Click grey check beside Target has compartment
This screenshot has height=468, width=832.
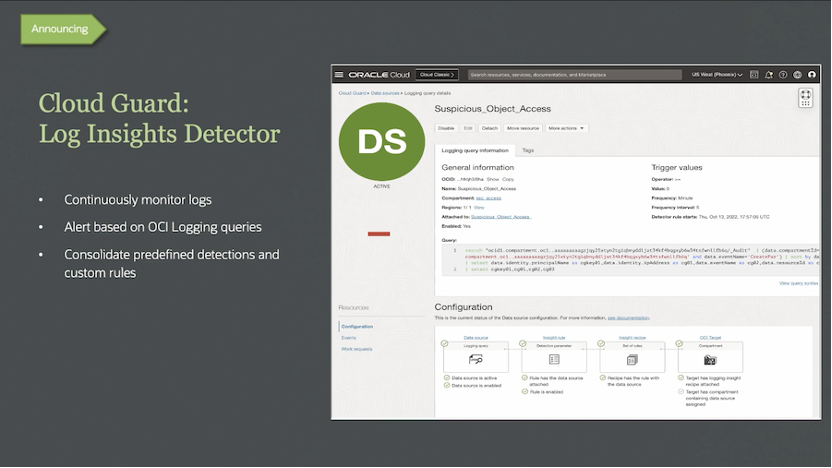click(681, 392)
